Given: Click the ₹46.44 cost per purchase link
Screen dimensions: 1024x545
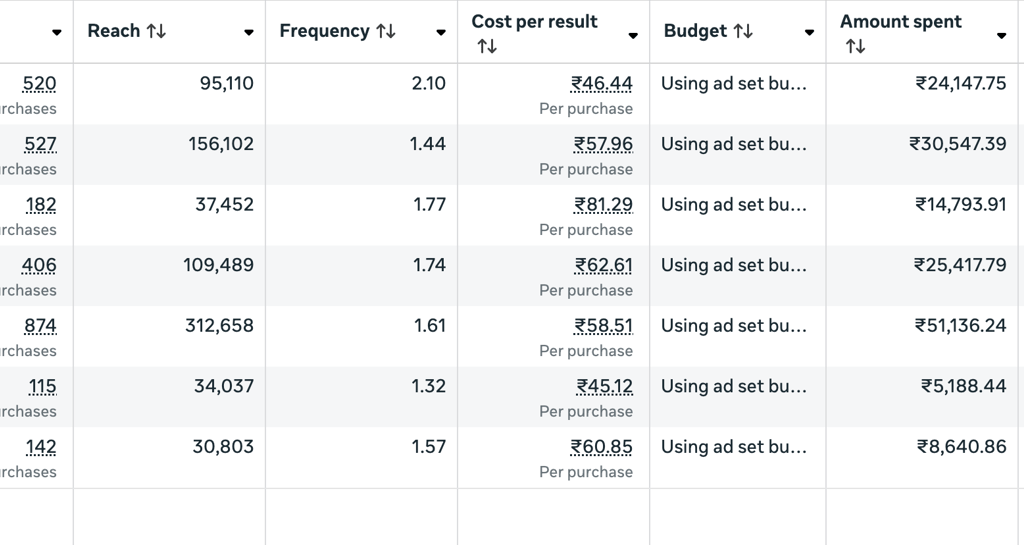Looking at the screenshot, I should coord(602,84).
